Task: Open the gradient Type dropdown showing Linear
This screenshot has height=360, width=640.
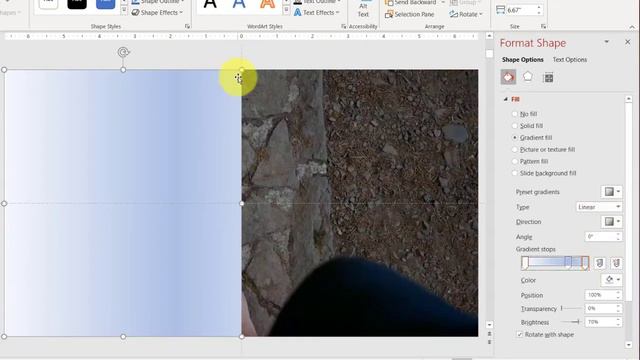Action: tap(599, 207)
